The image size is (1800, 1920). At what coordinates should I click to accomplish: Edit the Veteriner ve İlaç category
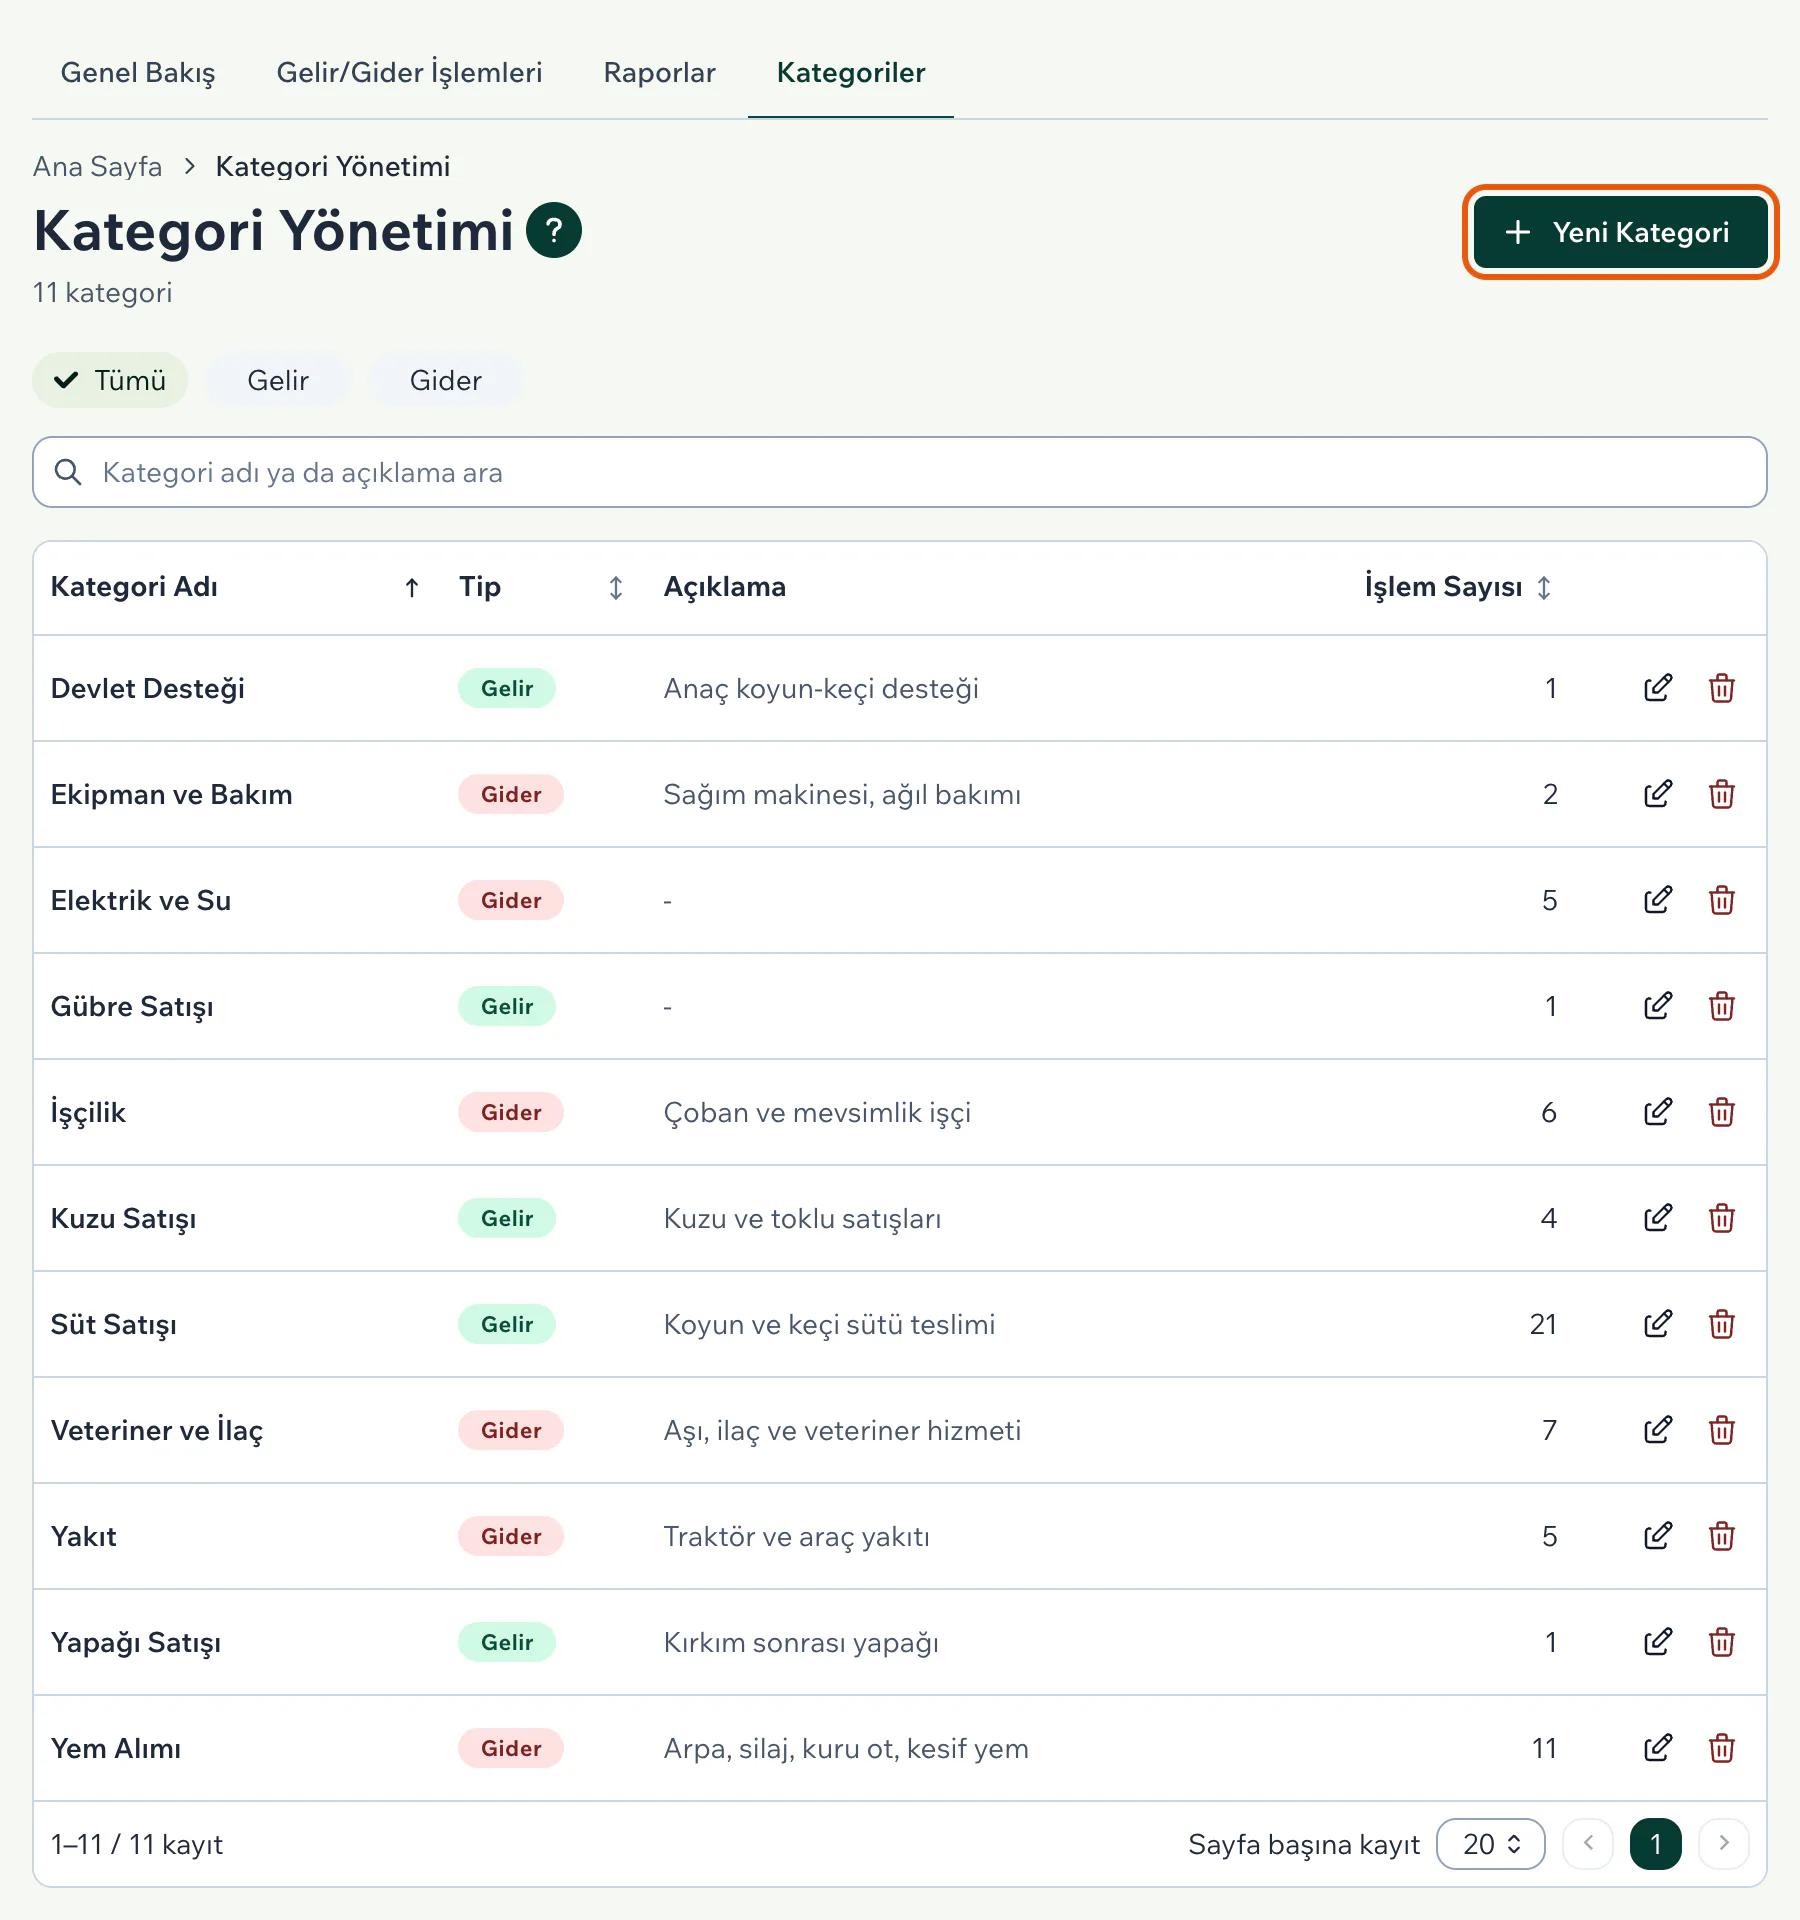tap(1657, 1430)
